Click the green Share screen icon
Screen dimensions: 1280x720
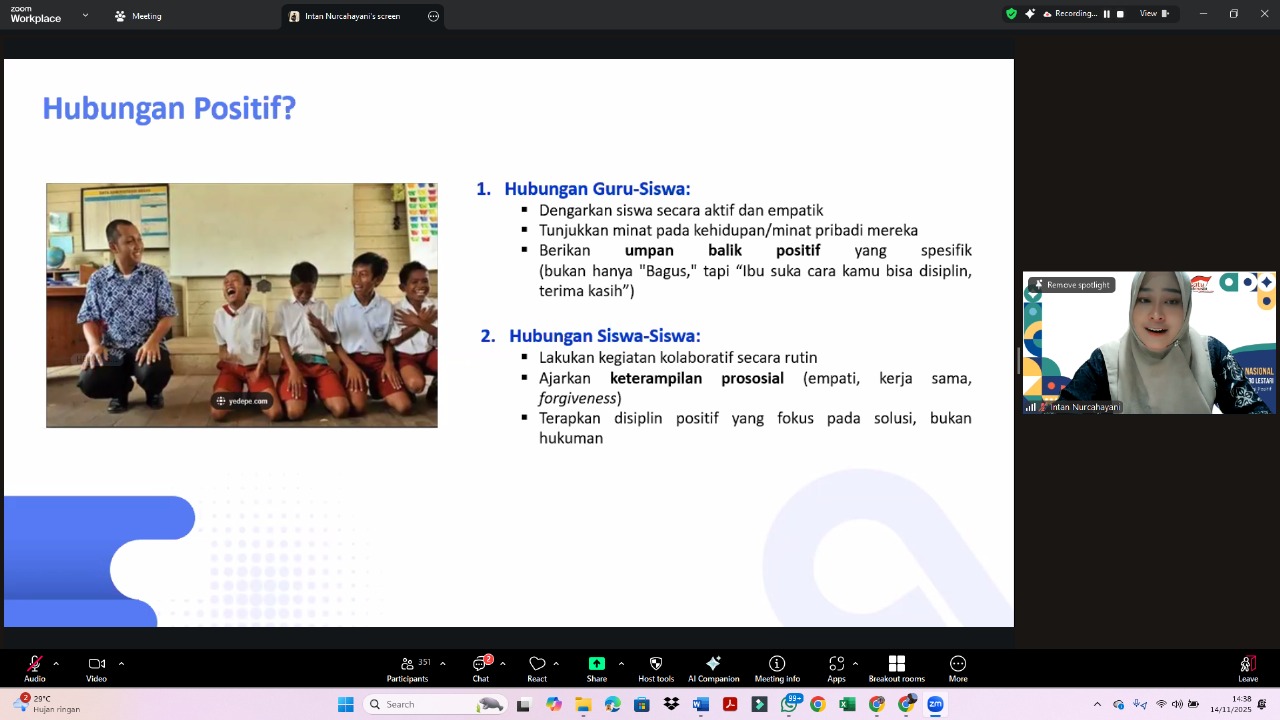597,665
